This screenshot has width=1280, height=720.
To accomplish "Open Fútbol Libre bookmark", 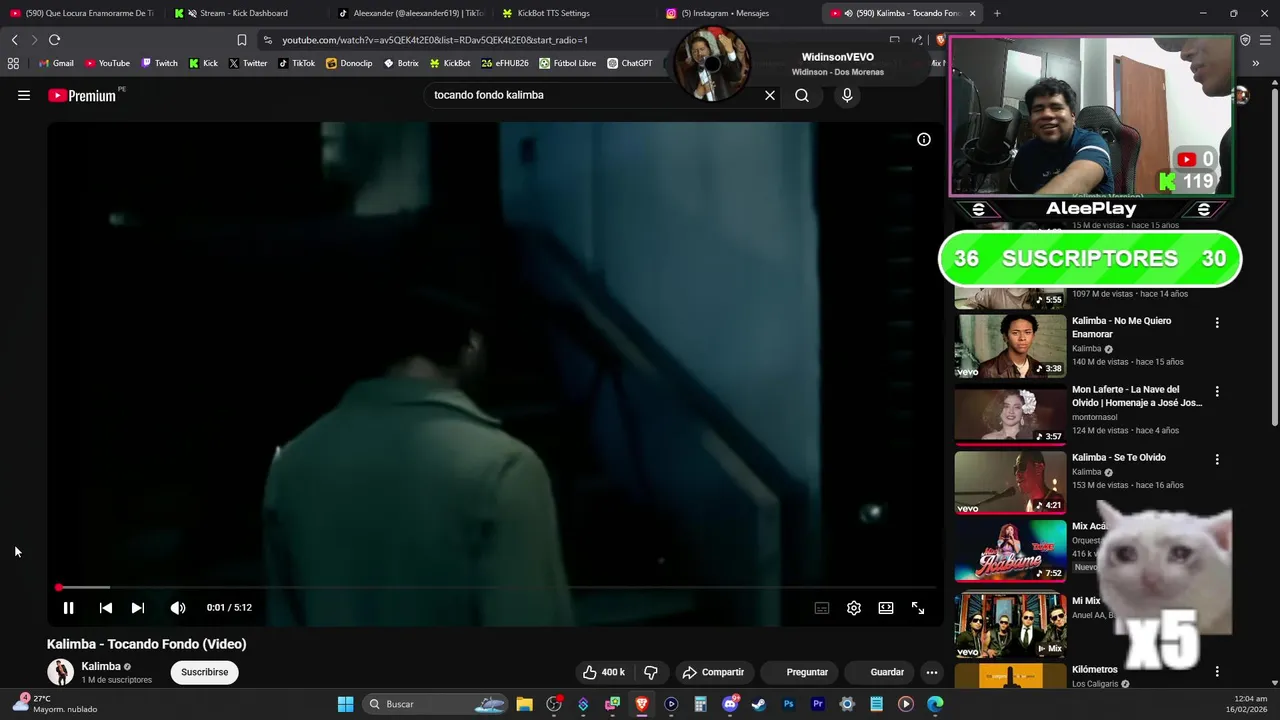I will pos(567,63).
